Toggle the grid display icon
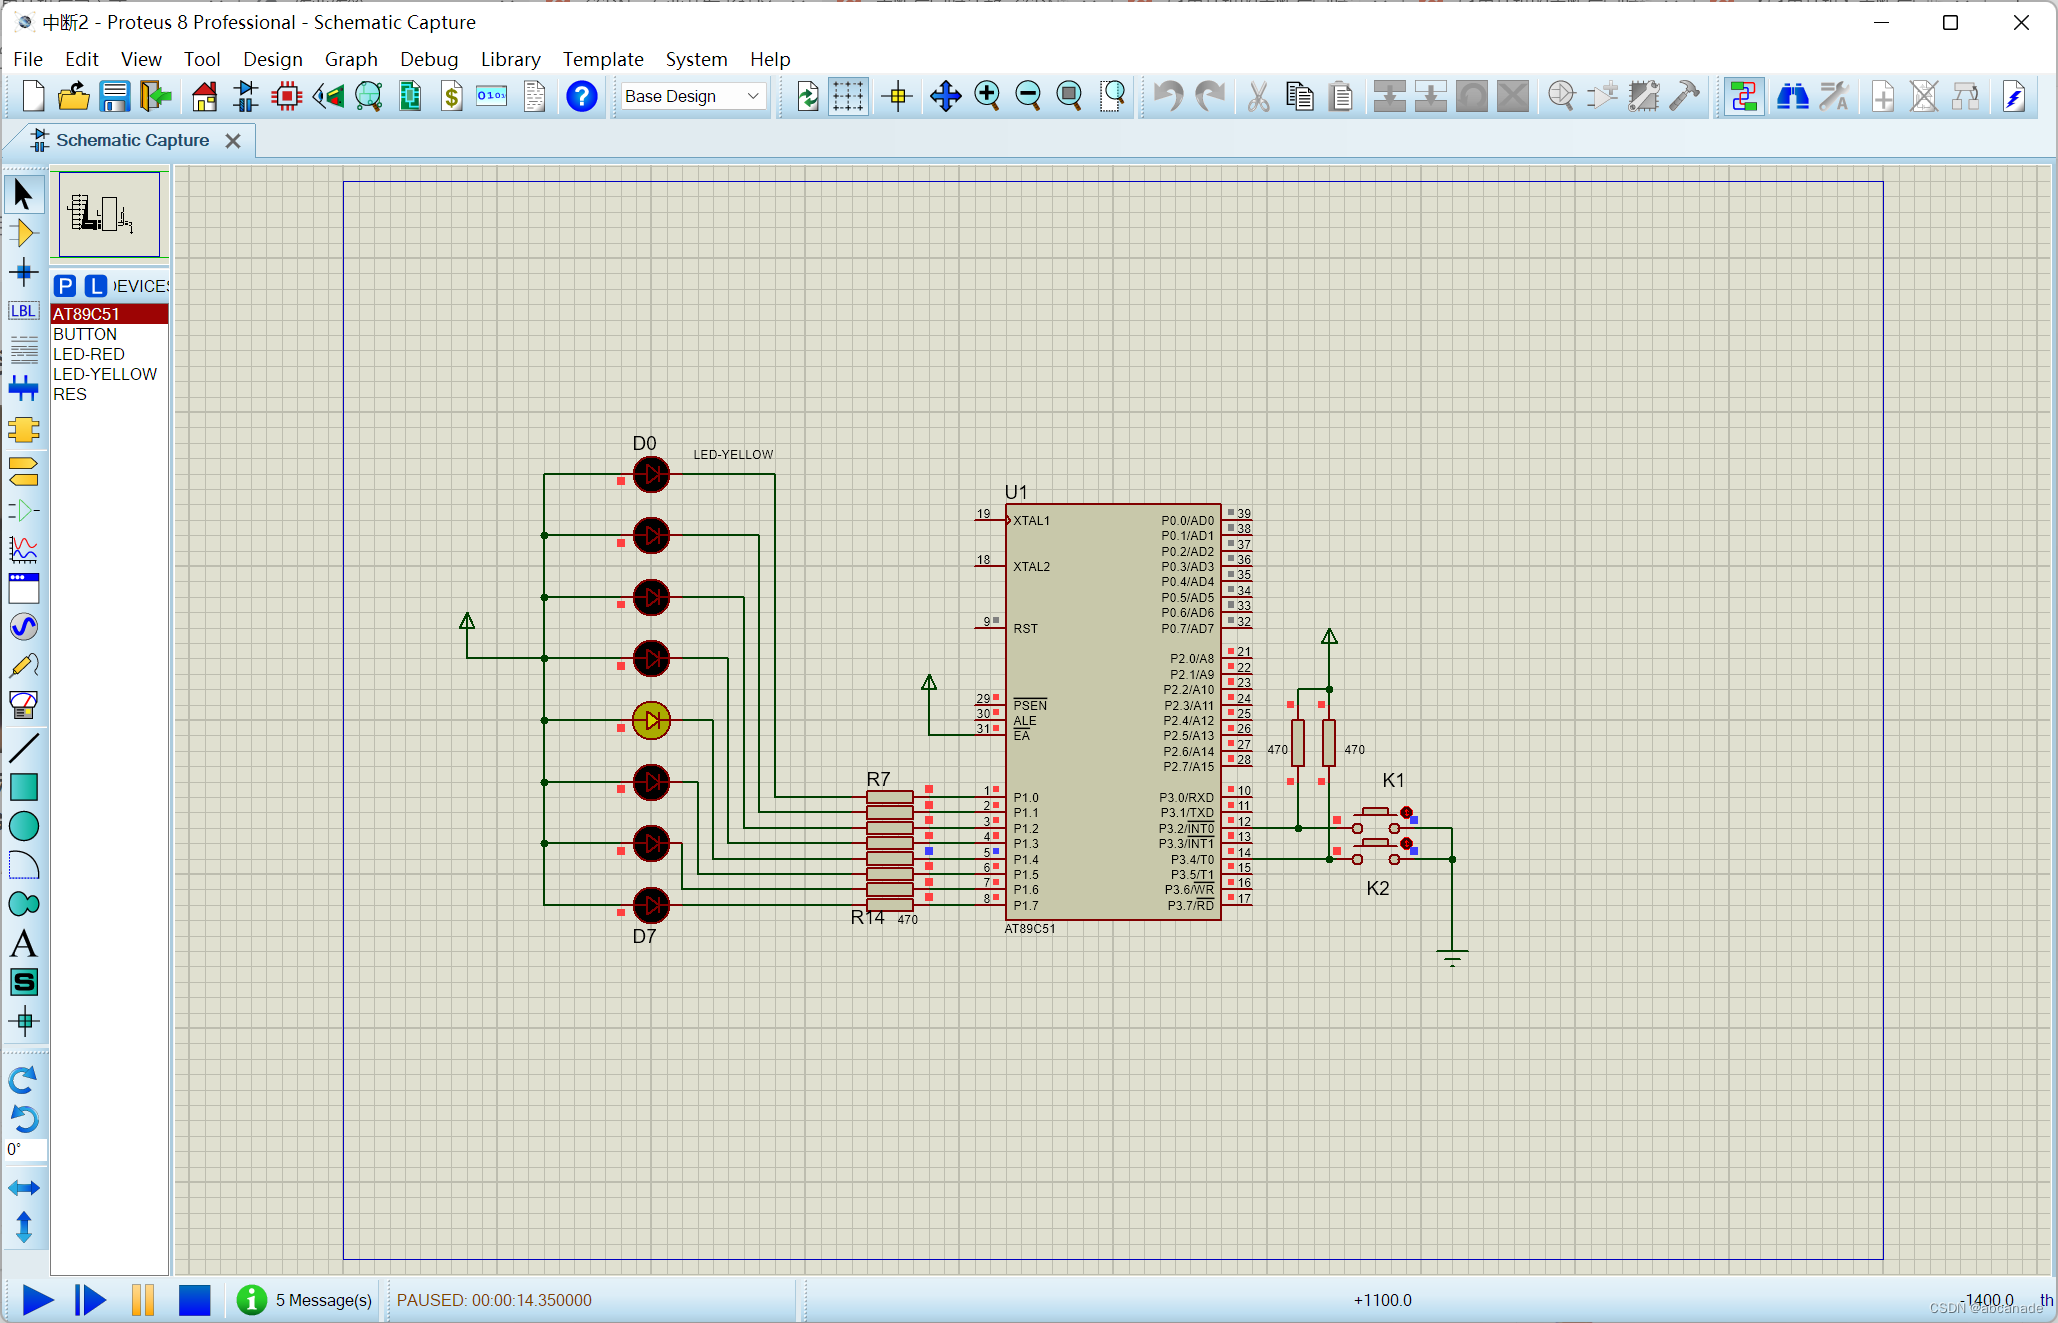The height and width of the screenshot is (1323, 2058). (847, 96)
